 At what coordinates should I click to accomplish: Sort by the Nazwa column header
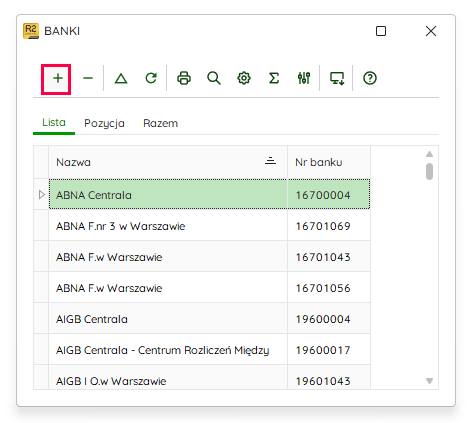(168, 162)
